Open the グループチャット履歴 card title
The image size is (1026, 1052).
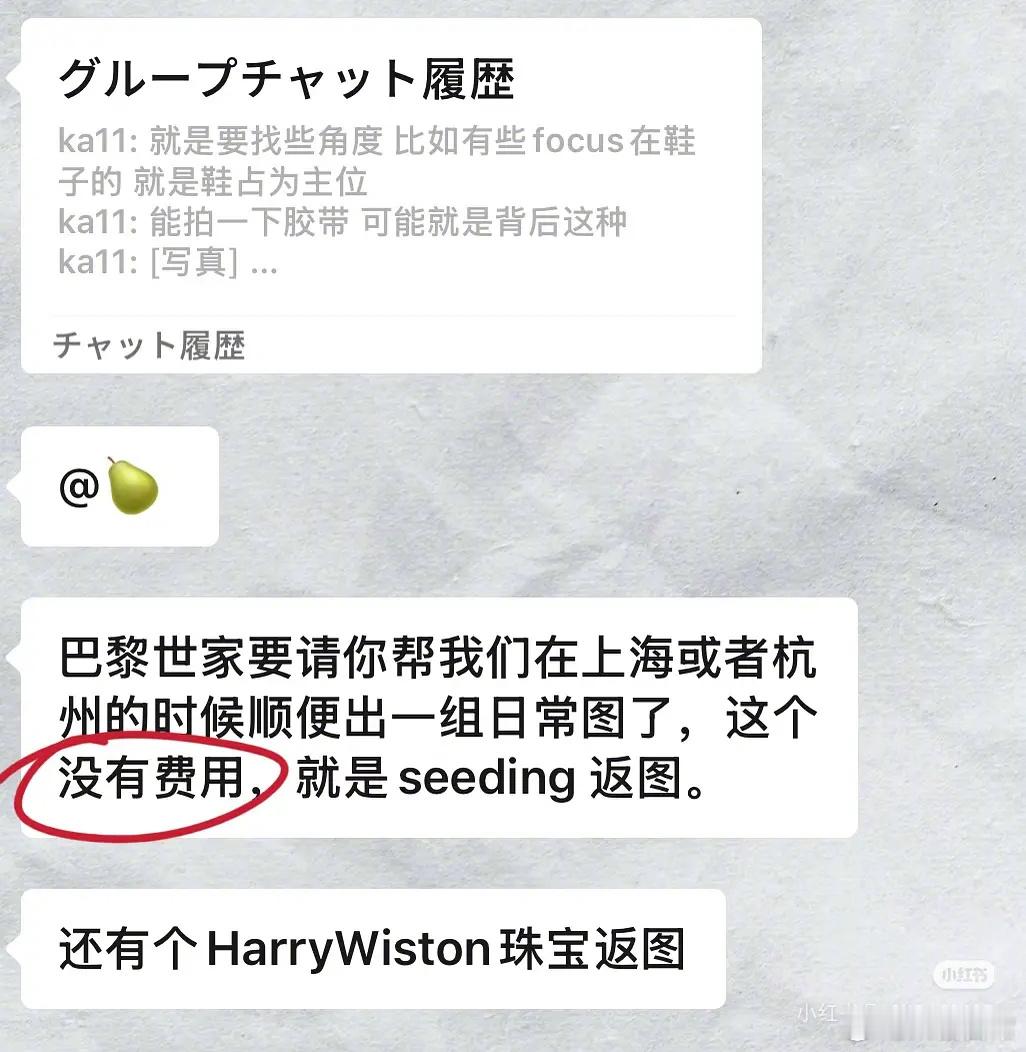click(x=287, y=79)
